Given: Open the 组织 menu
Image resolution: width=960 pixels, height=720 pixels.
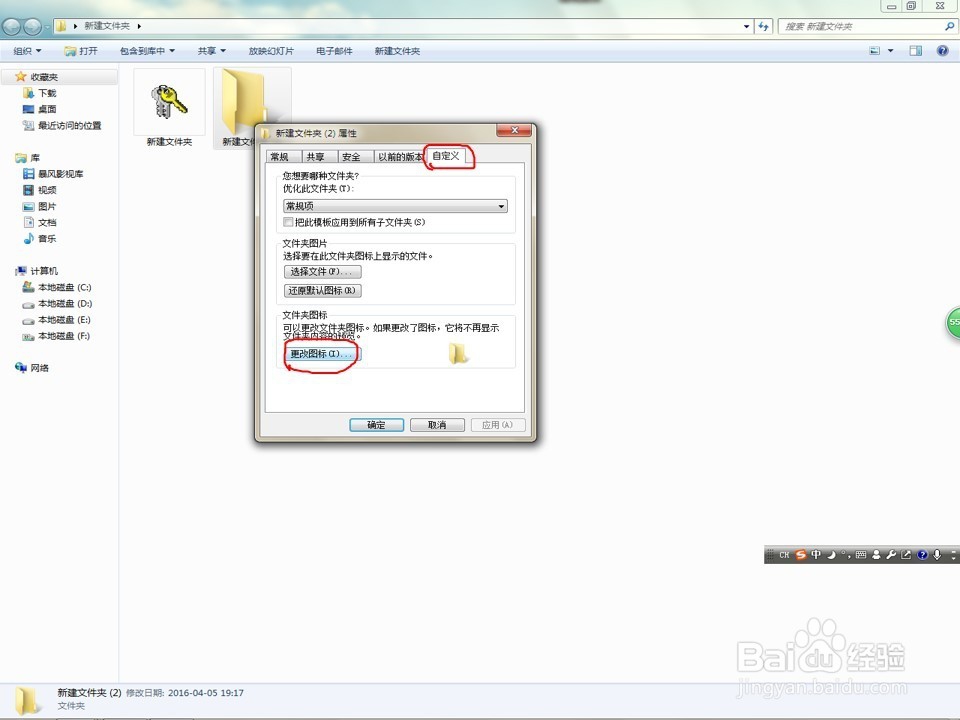Looking at the screenshot, I should pyautogui.click(x=28, y=51).
